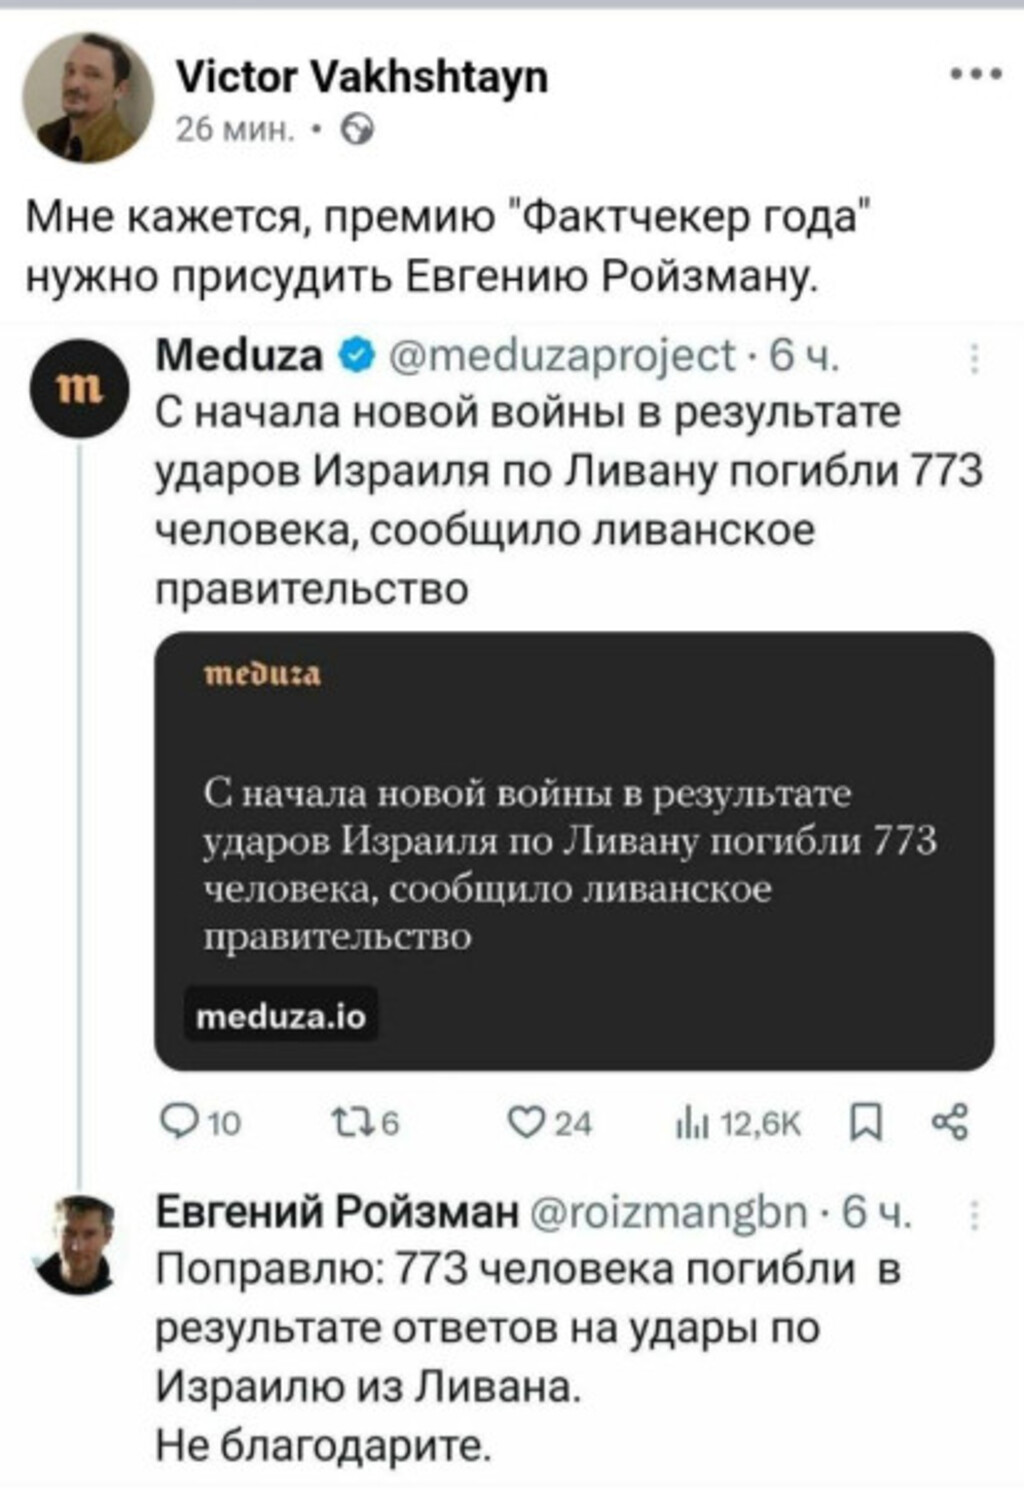Click the Meduza verified badge
The image size is (1024, 1491).
point(357,355)
